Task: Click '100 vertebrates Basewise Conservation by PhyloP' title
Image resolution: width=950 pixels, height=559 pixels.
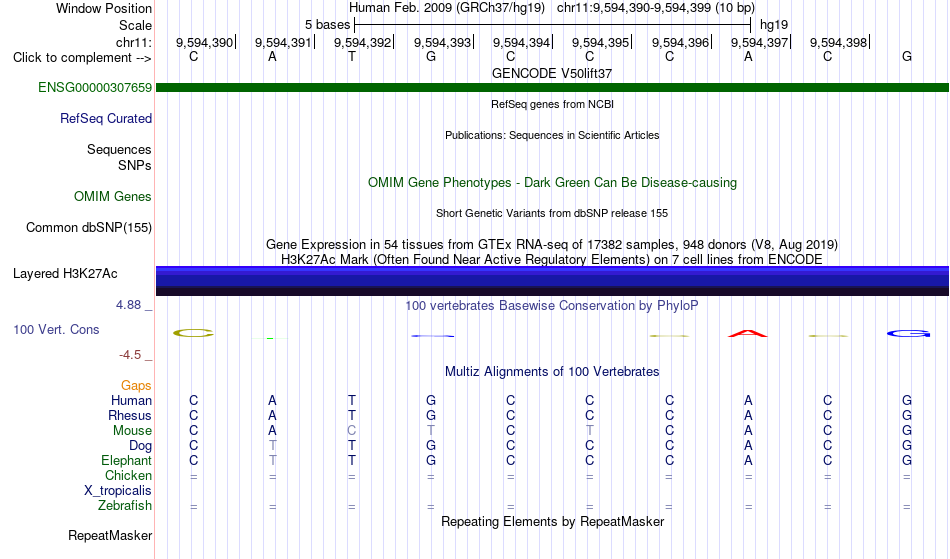Action: (x=551, y=305)
